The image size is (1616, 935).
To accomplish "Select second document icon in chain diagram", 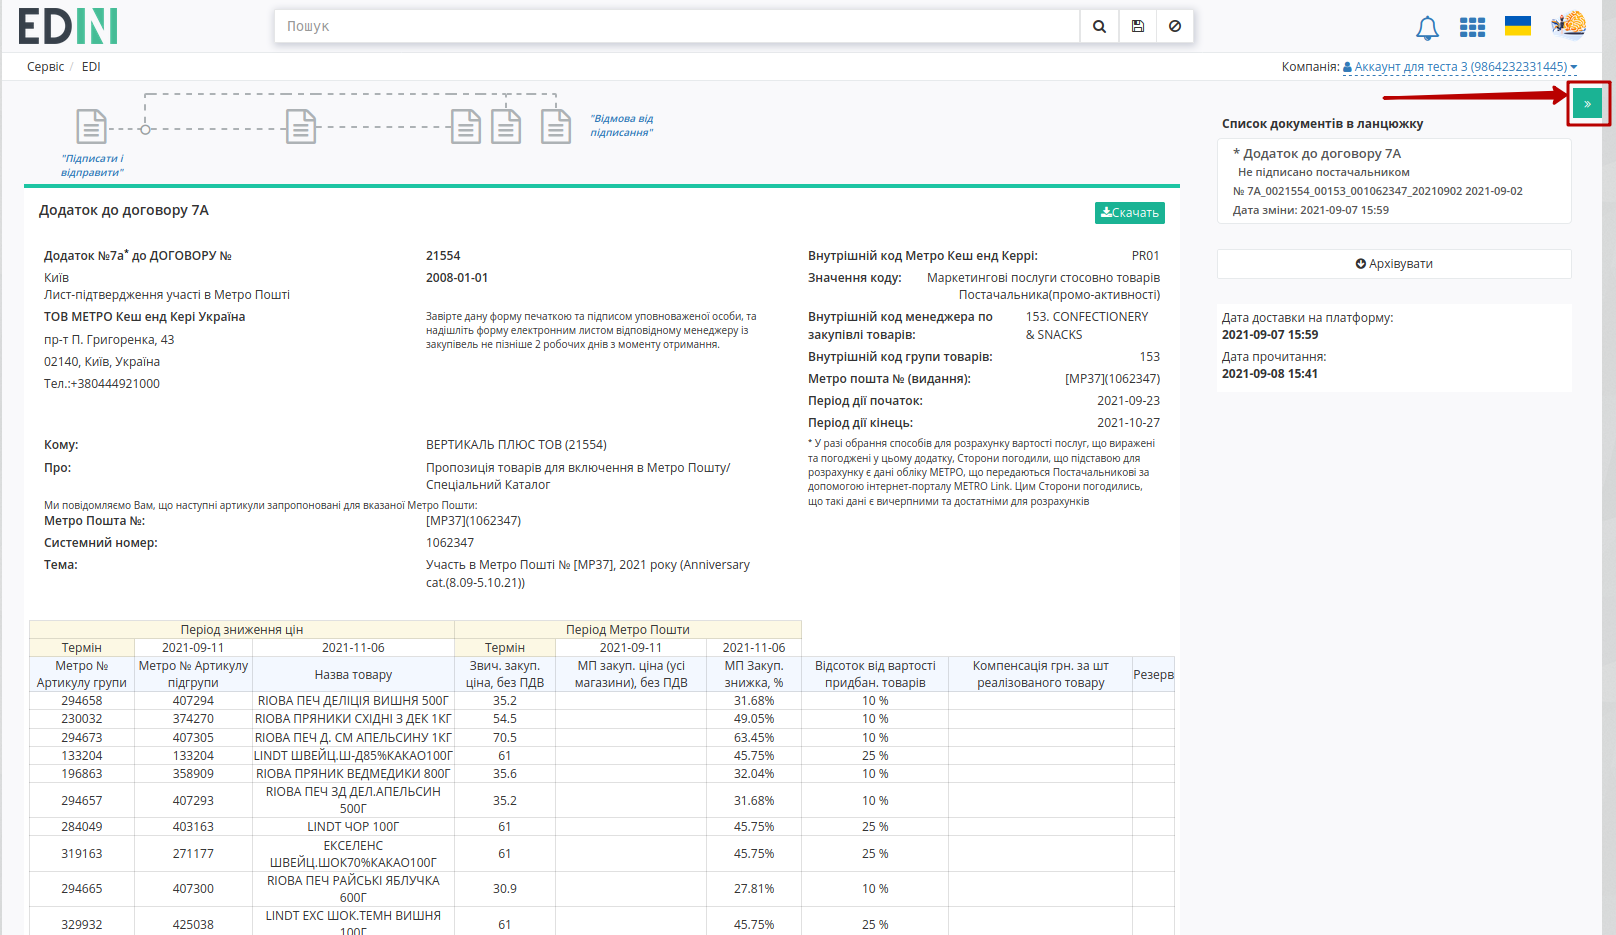I will 301,127.
